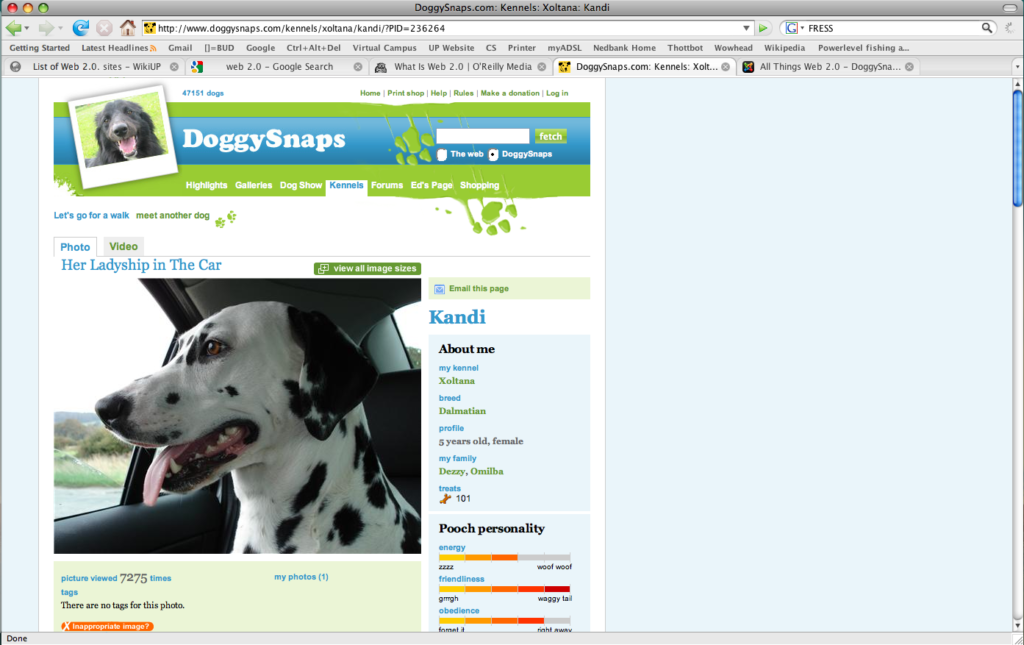Open the back button history dropdown
Image resolution: width=1024 pixels, height=645 pixels.
click(27, 27)
